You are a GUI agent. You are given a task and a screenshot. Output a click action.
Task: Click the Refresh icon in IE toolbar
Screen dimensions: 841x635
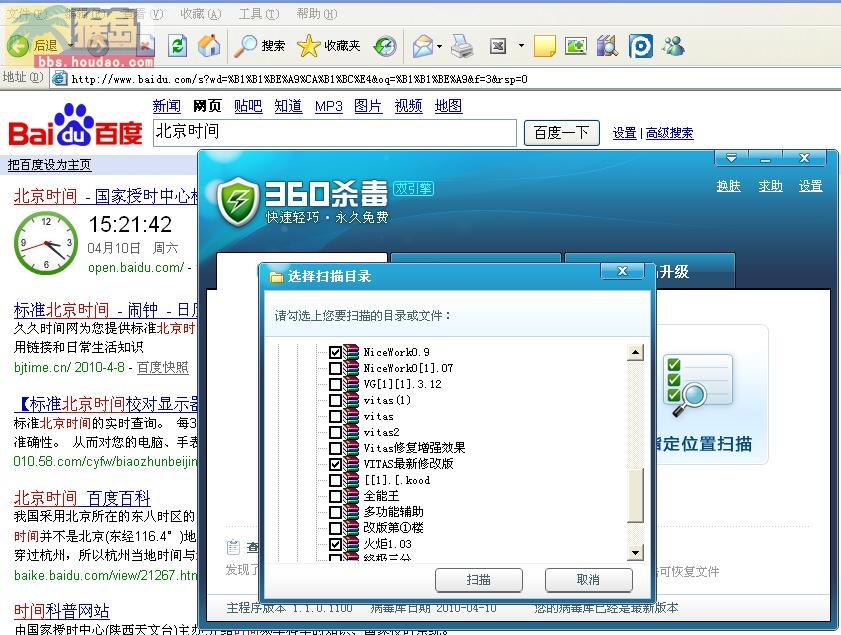pos(178,46)
